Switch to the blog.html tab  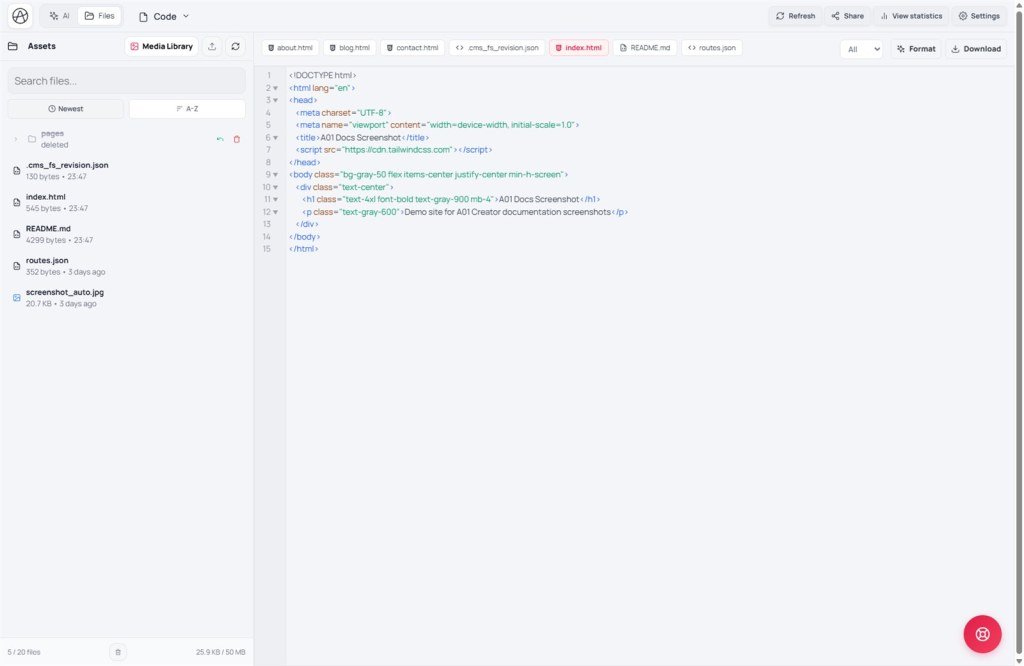click(x=349, y=48)
